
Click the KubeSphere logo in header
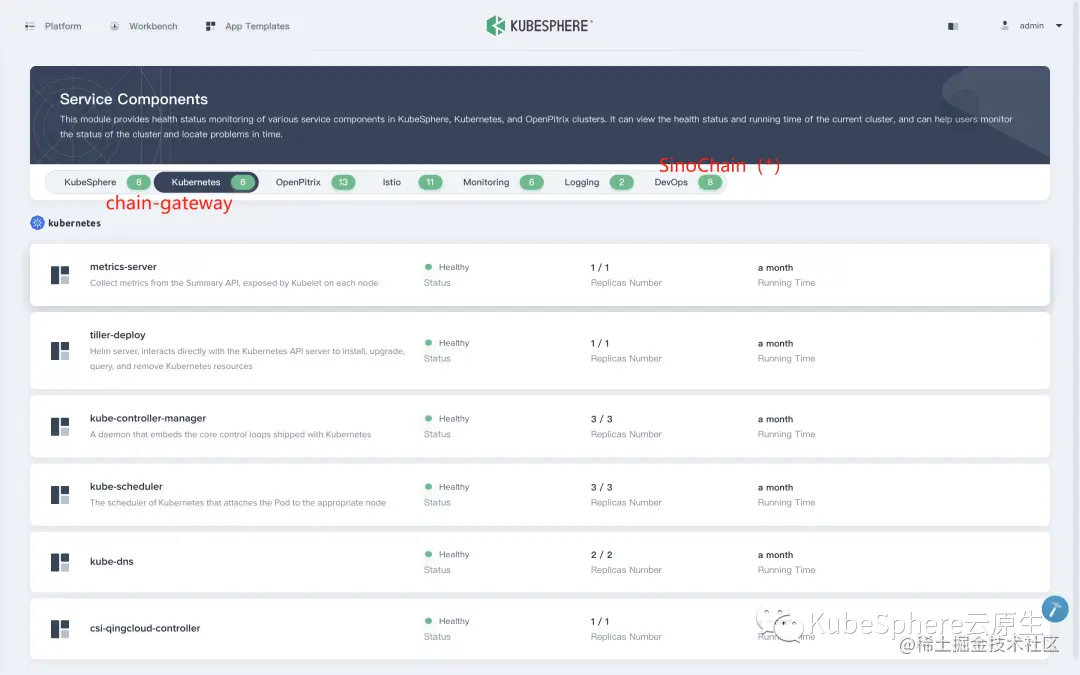click(539, 25)
